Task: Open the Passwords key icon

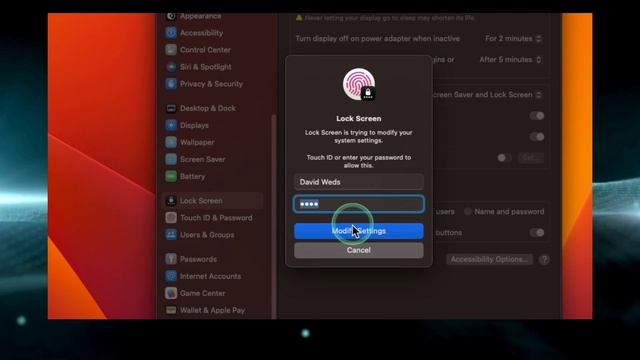Action: click(171, 259)
